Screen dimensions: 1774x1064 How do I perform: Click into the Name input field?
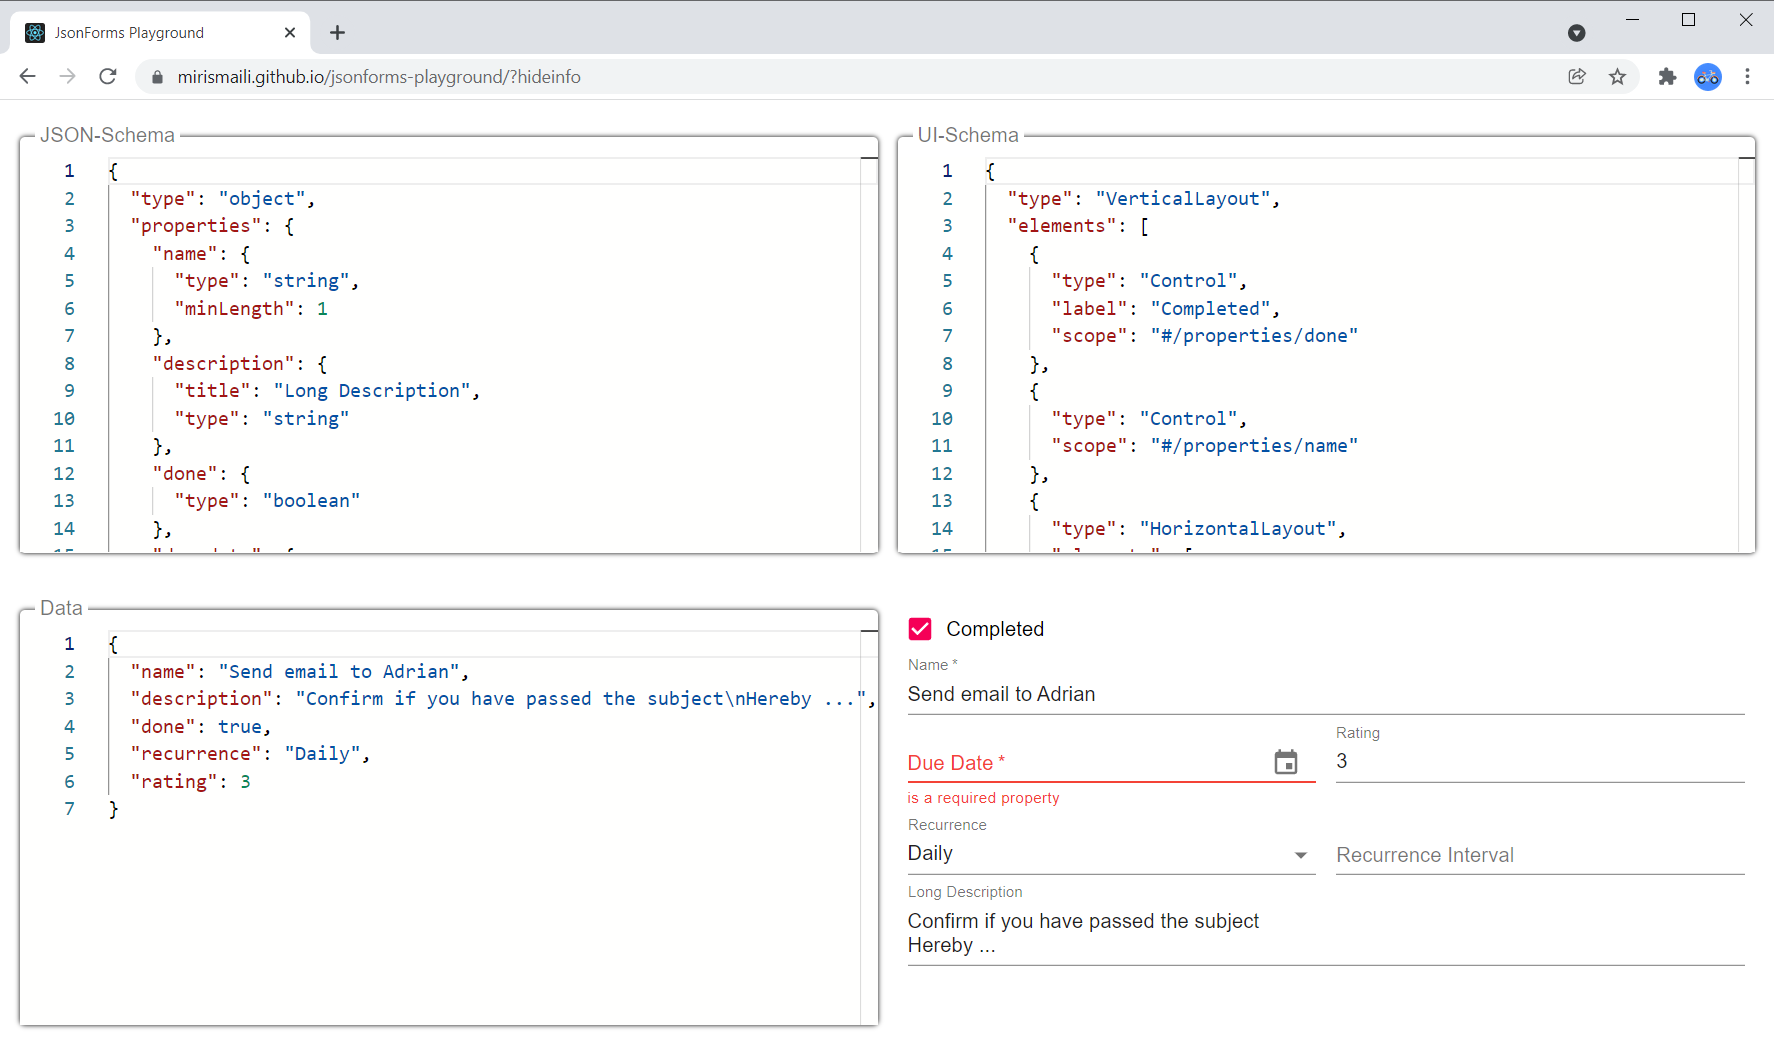point(1326,694)
